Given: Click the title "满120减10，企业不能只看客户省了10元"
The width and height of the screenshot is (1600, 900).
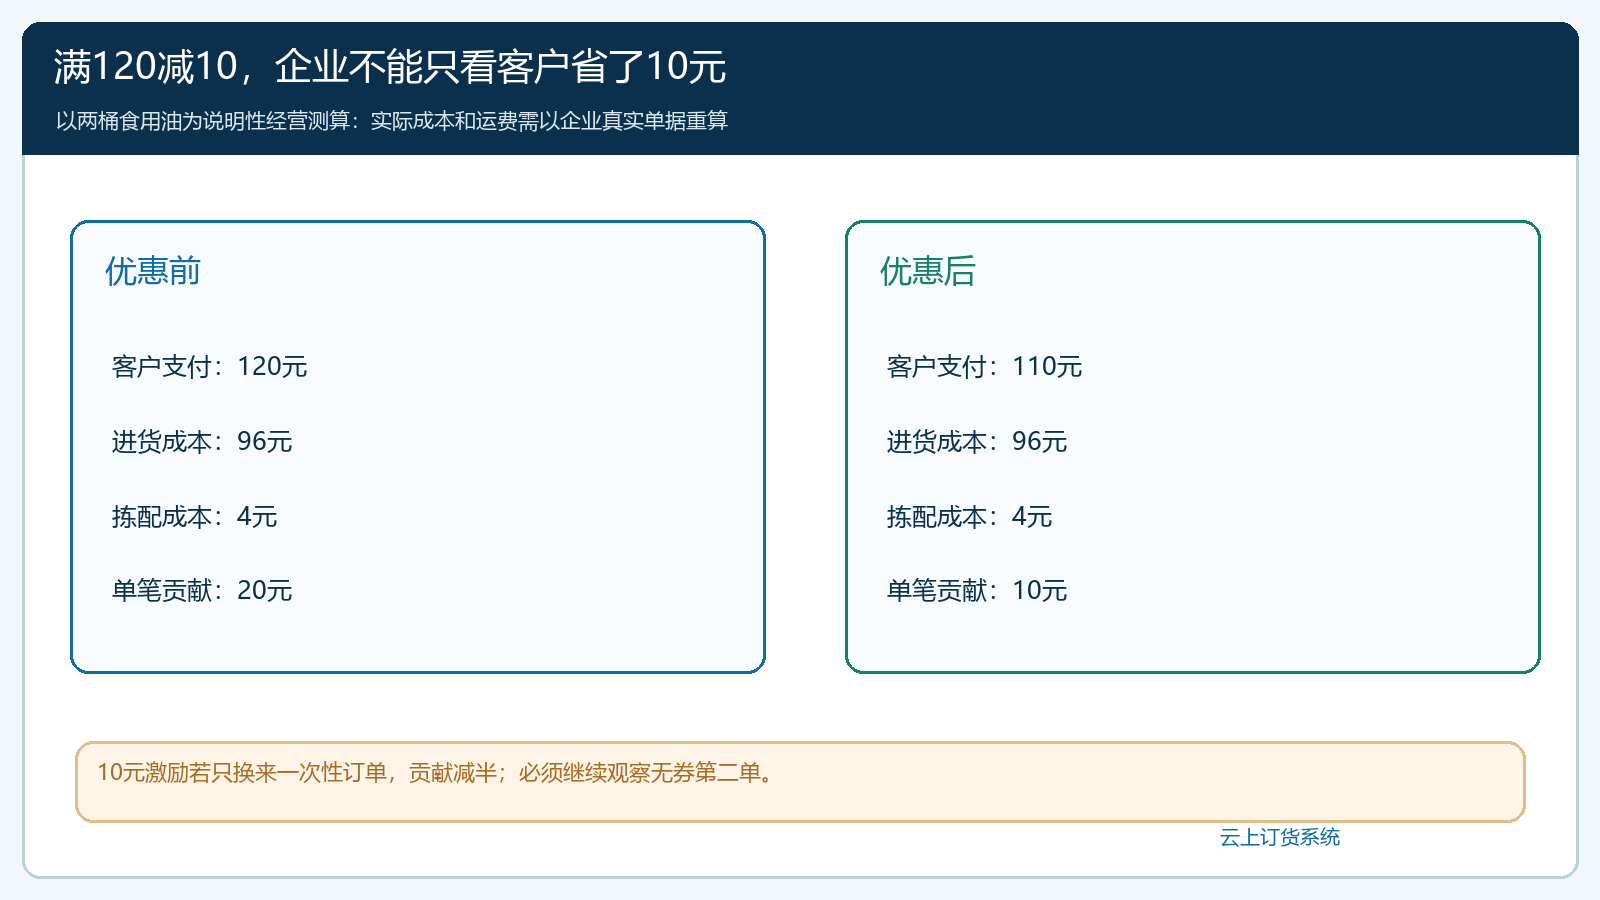Looking at the screenshot, I should (x=390, y=67).
